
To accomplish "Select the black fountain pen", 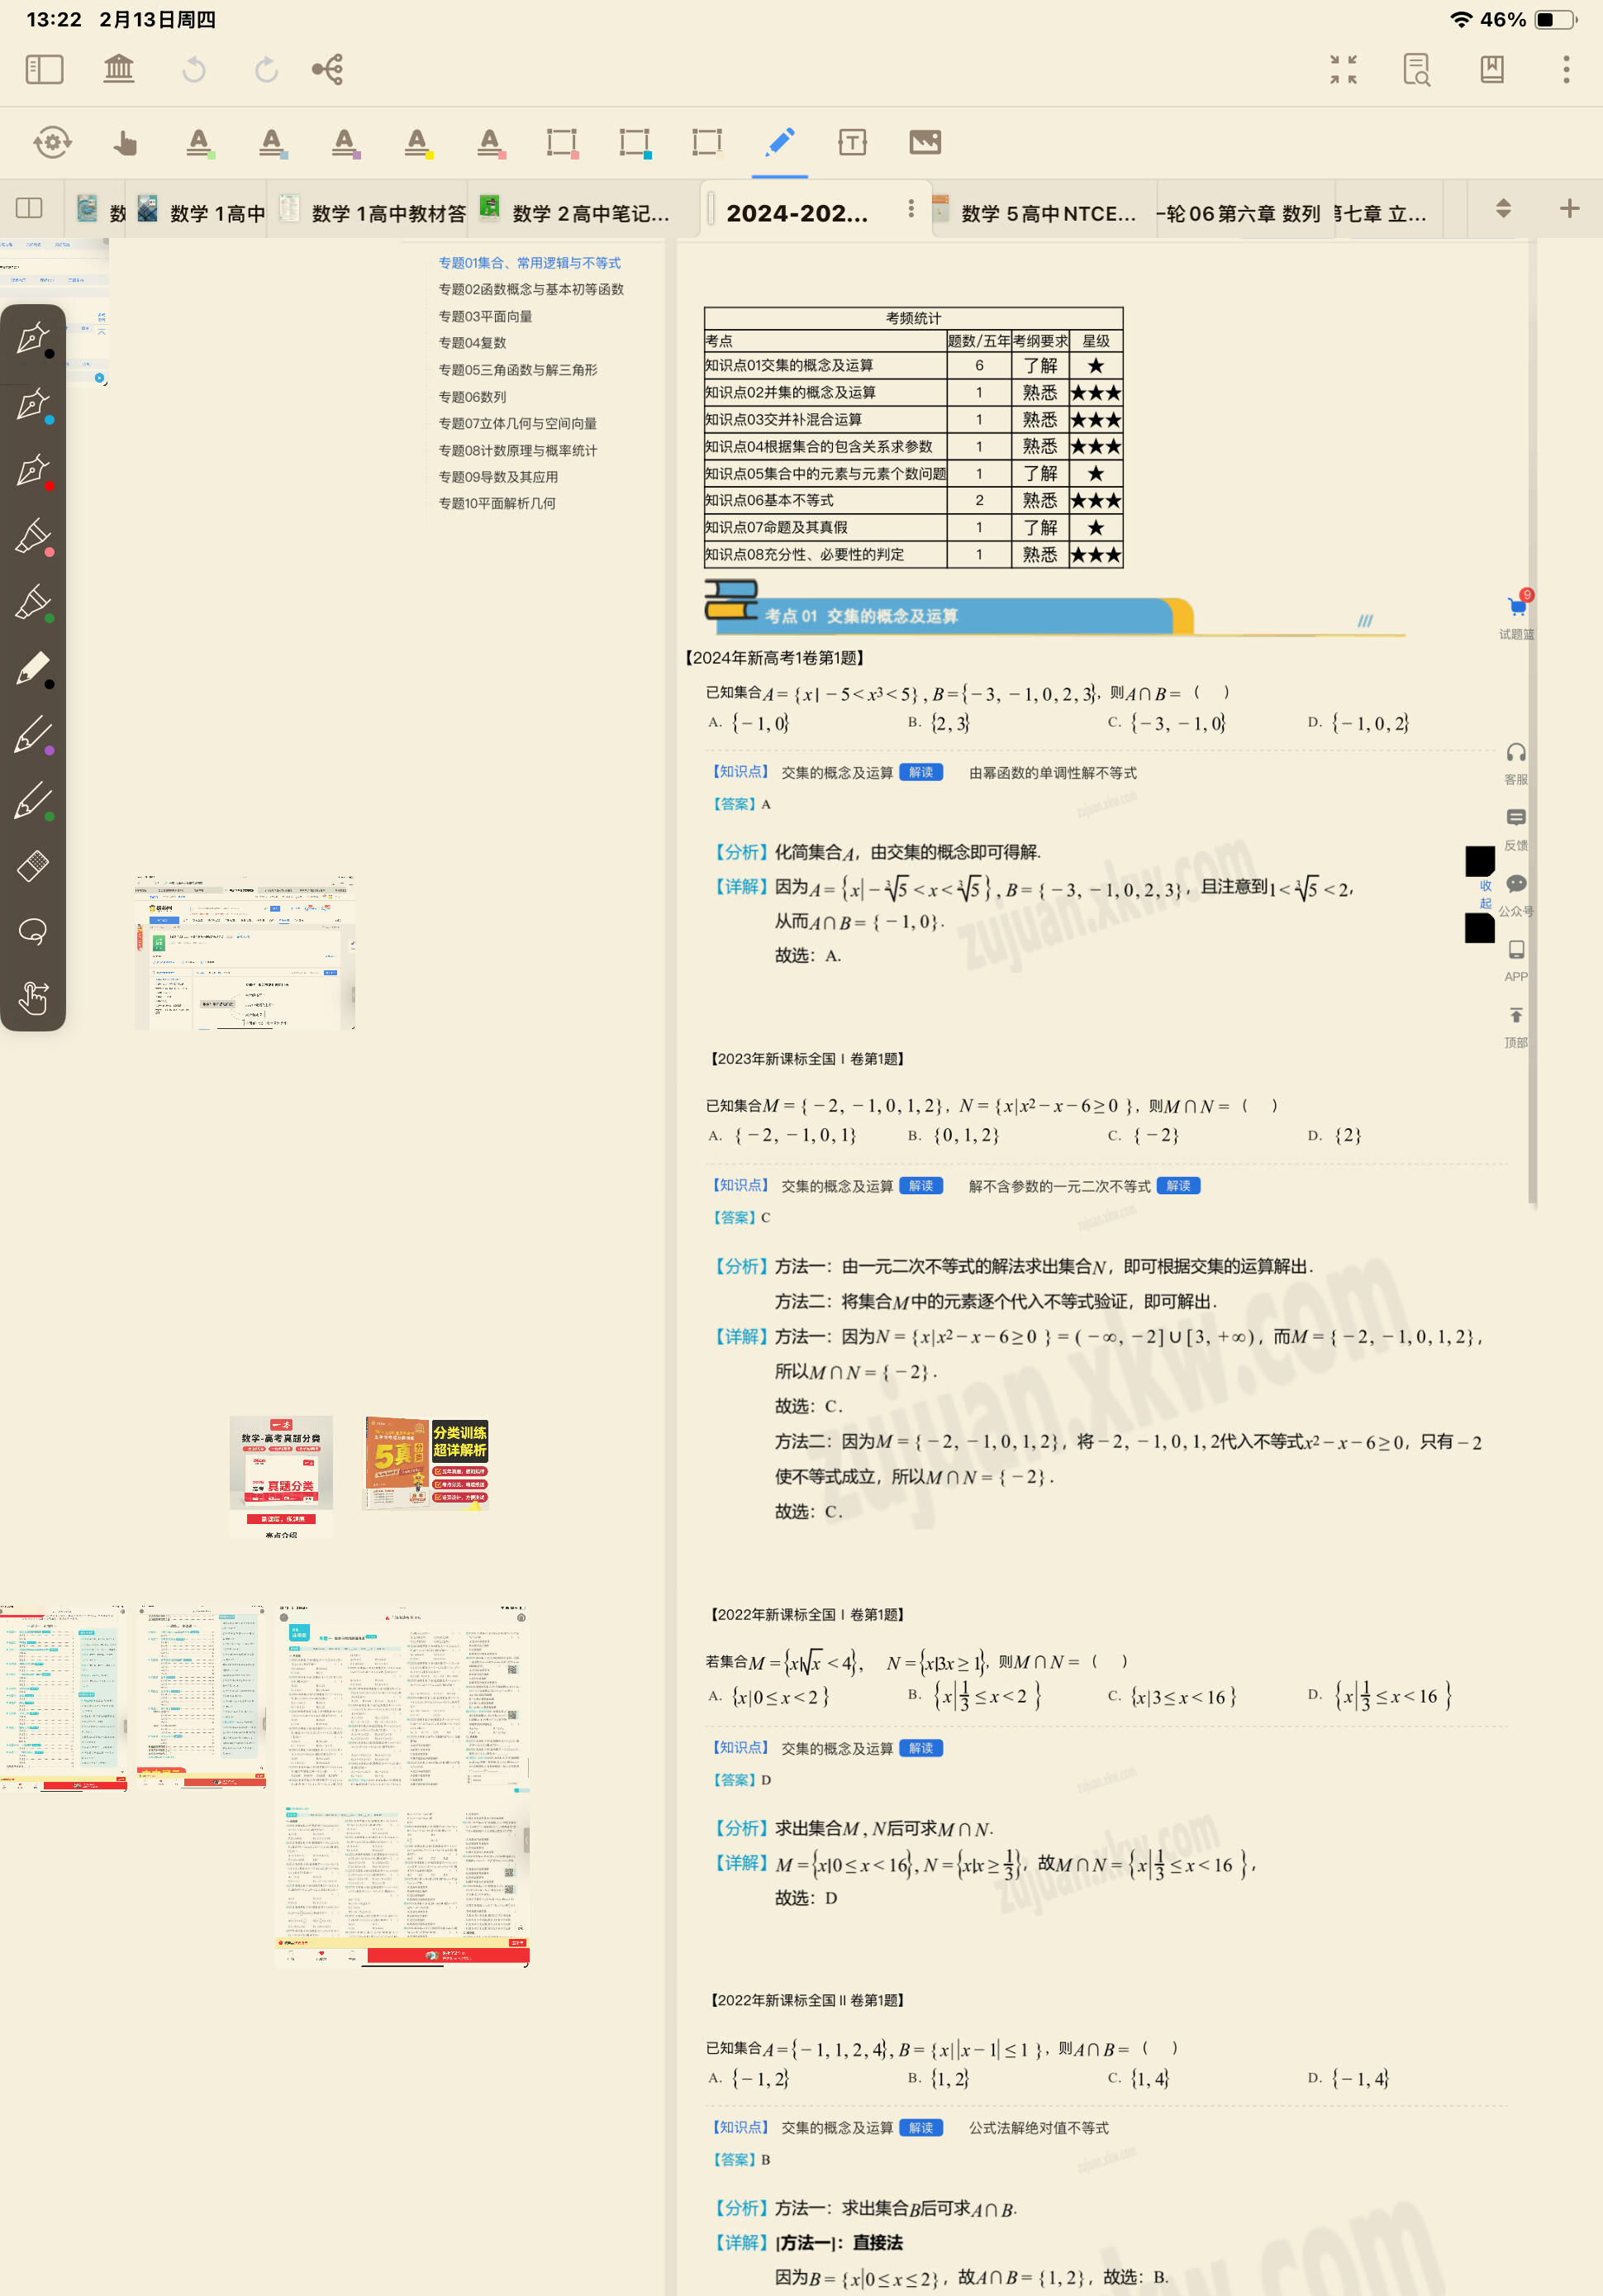I will (x=33, y=340).
